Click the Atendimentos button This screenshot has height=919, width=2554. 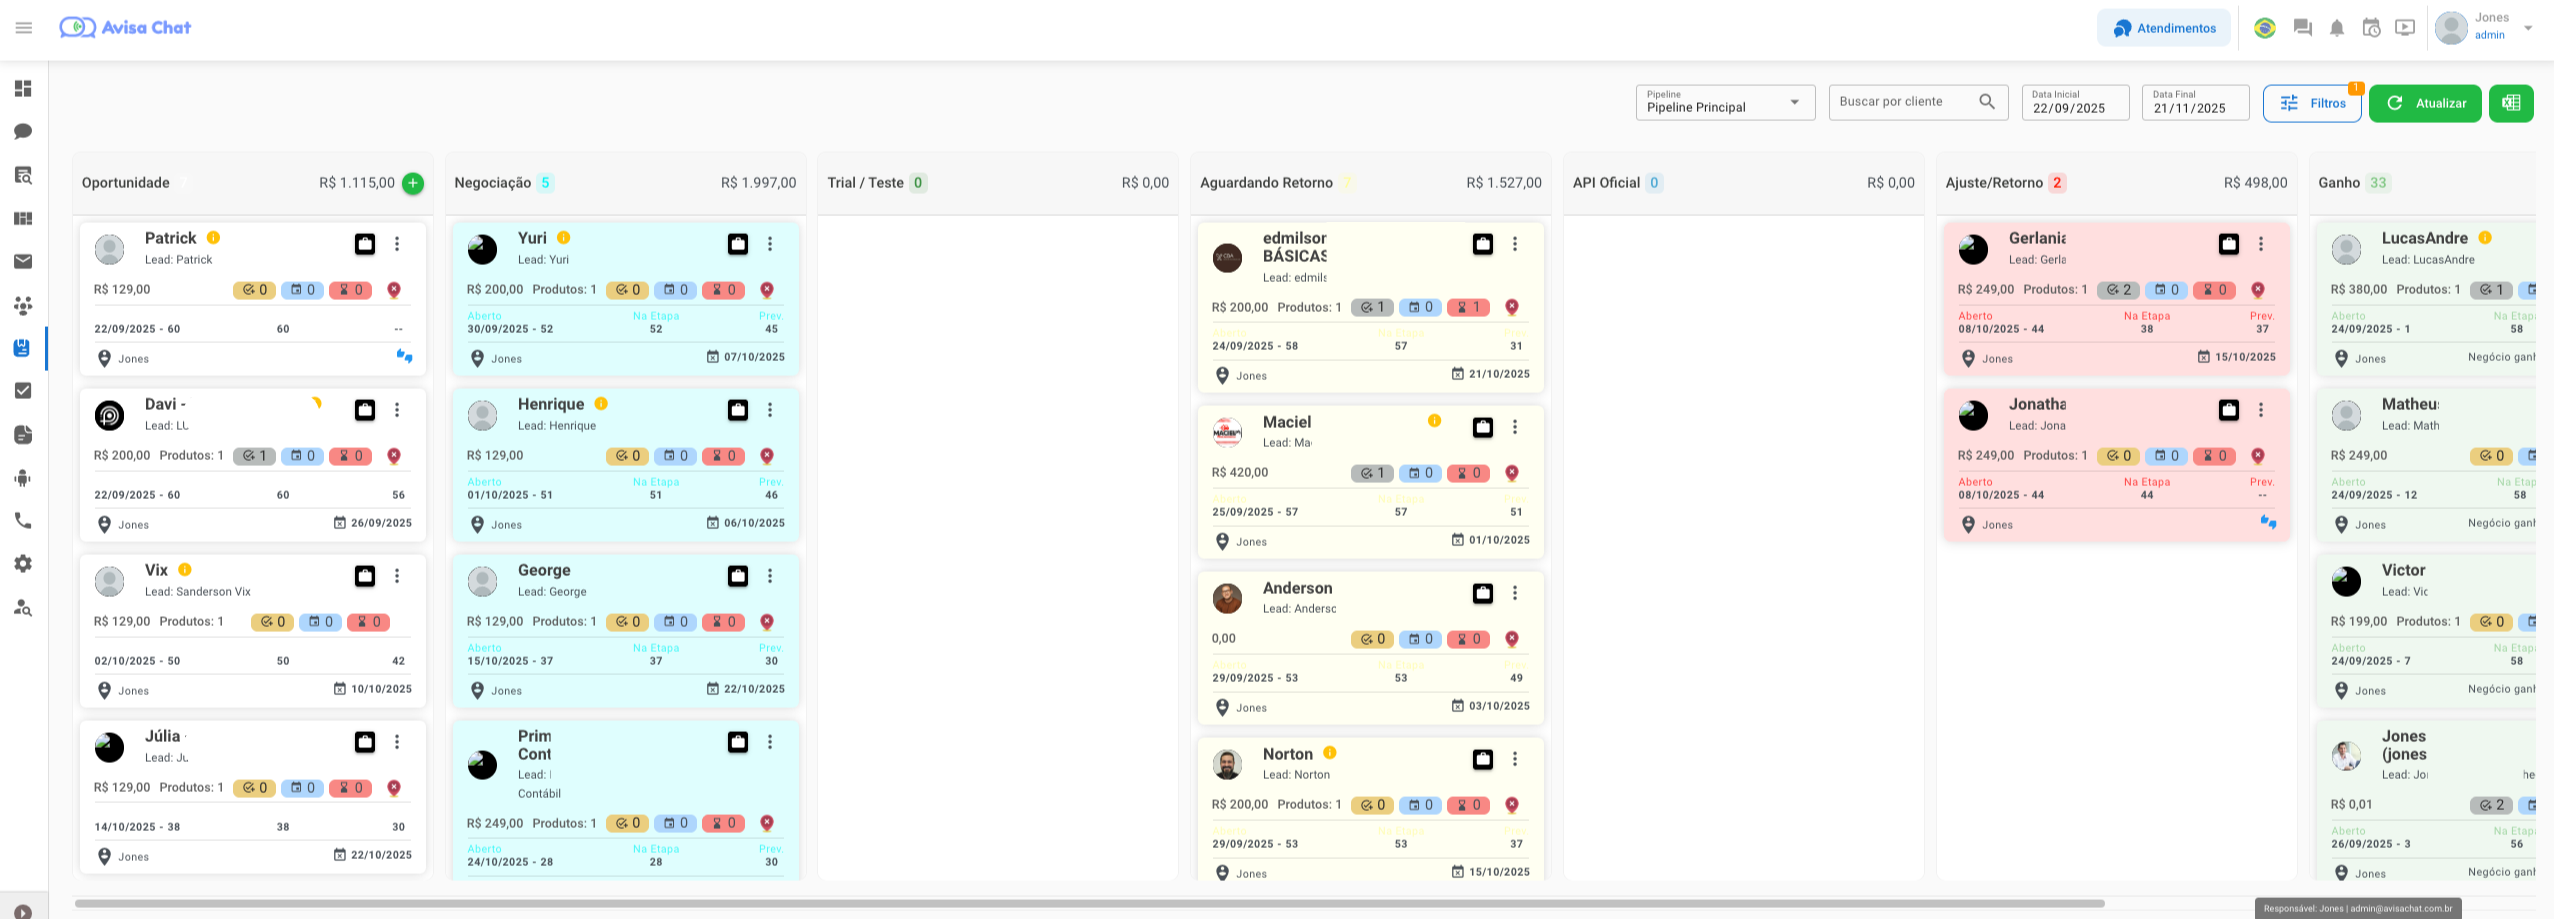tap(2163, 28)
